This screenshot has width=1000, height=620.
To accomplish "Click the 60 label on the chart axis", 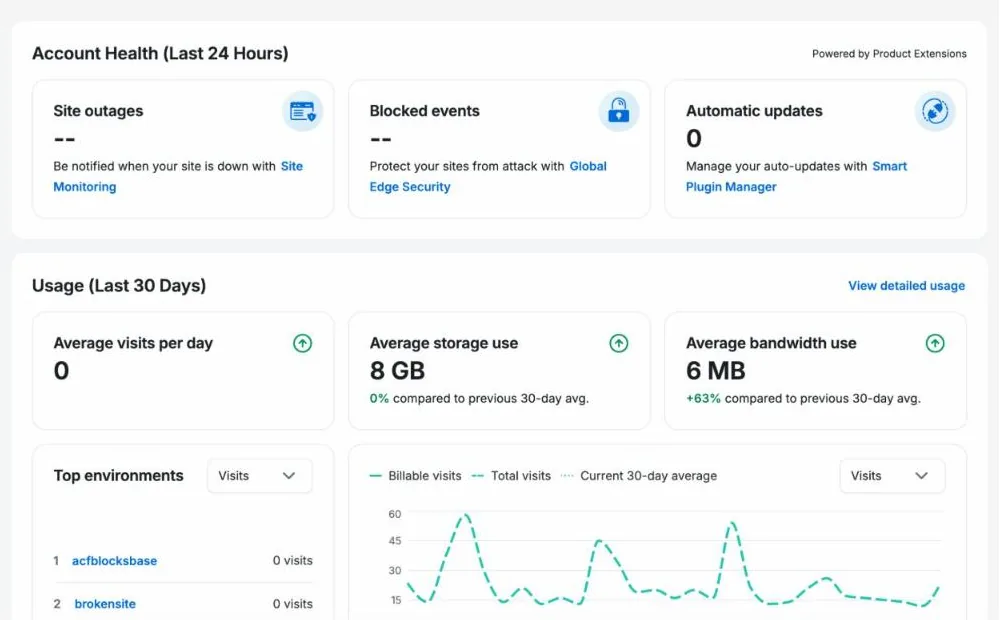I will coord(395,514).
